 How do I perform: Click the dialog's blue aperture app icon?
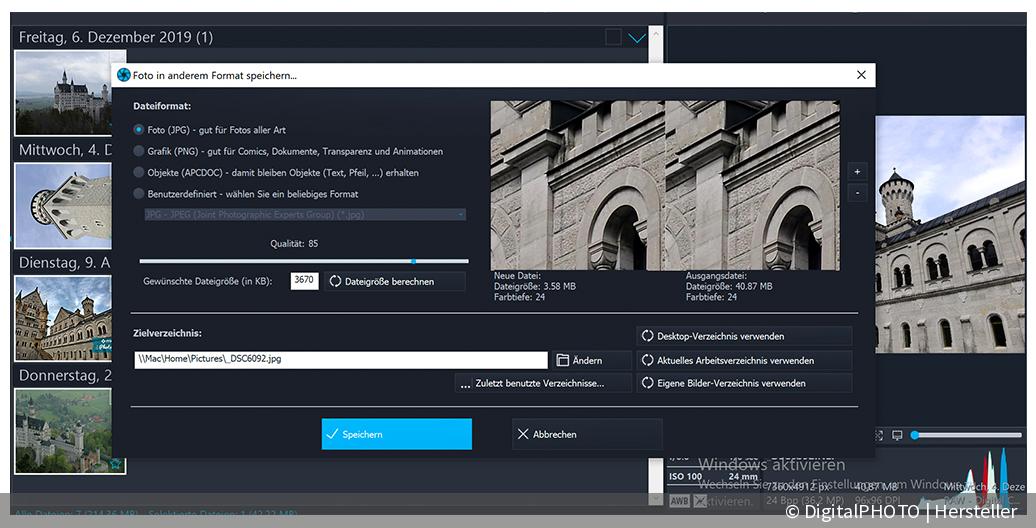(124, 75)
